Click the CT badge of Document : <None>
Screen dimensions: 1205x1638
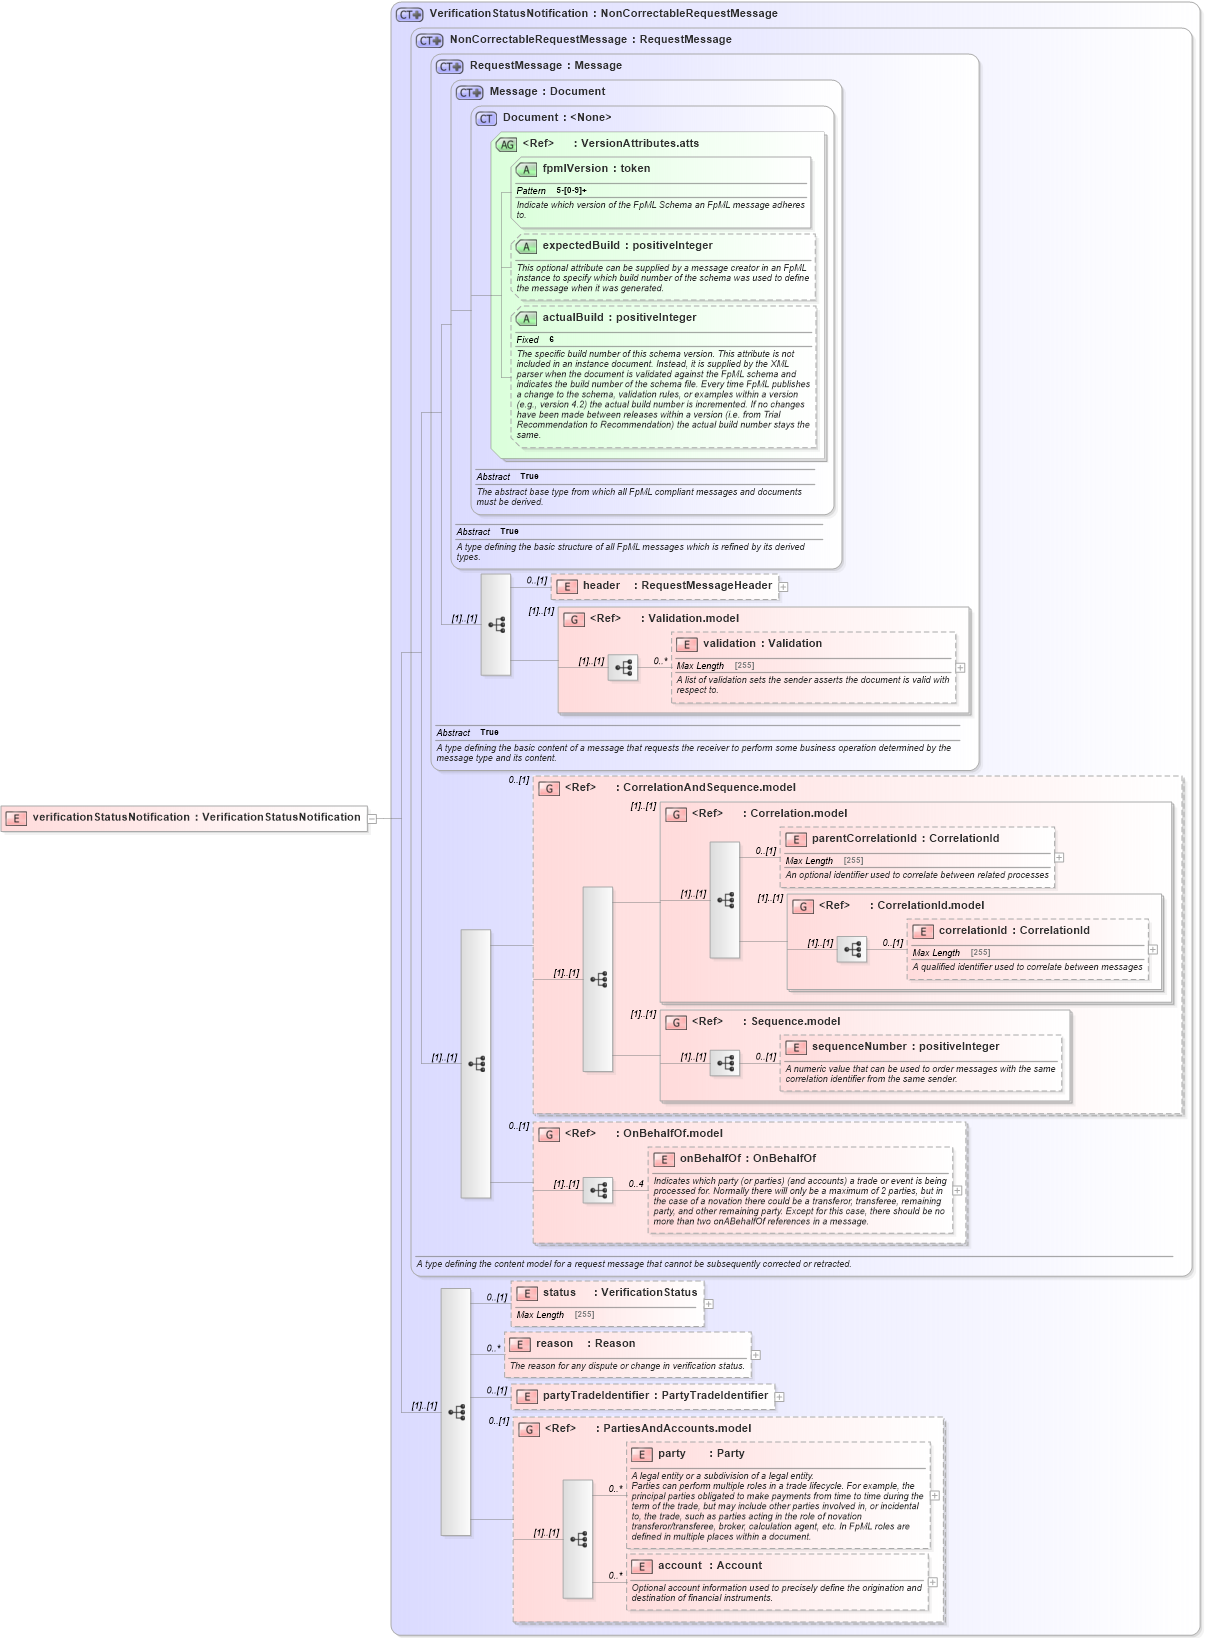(x=487, y=118)
